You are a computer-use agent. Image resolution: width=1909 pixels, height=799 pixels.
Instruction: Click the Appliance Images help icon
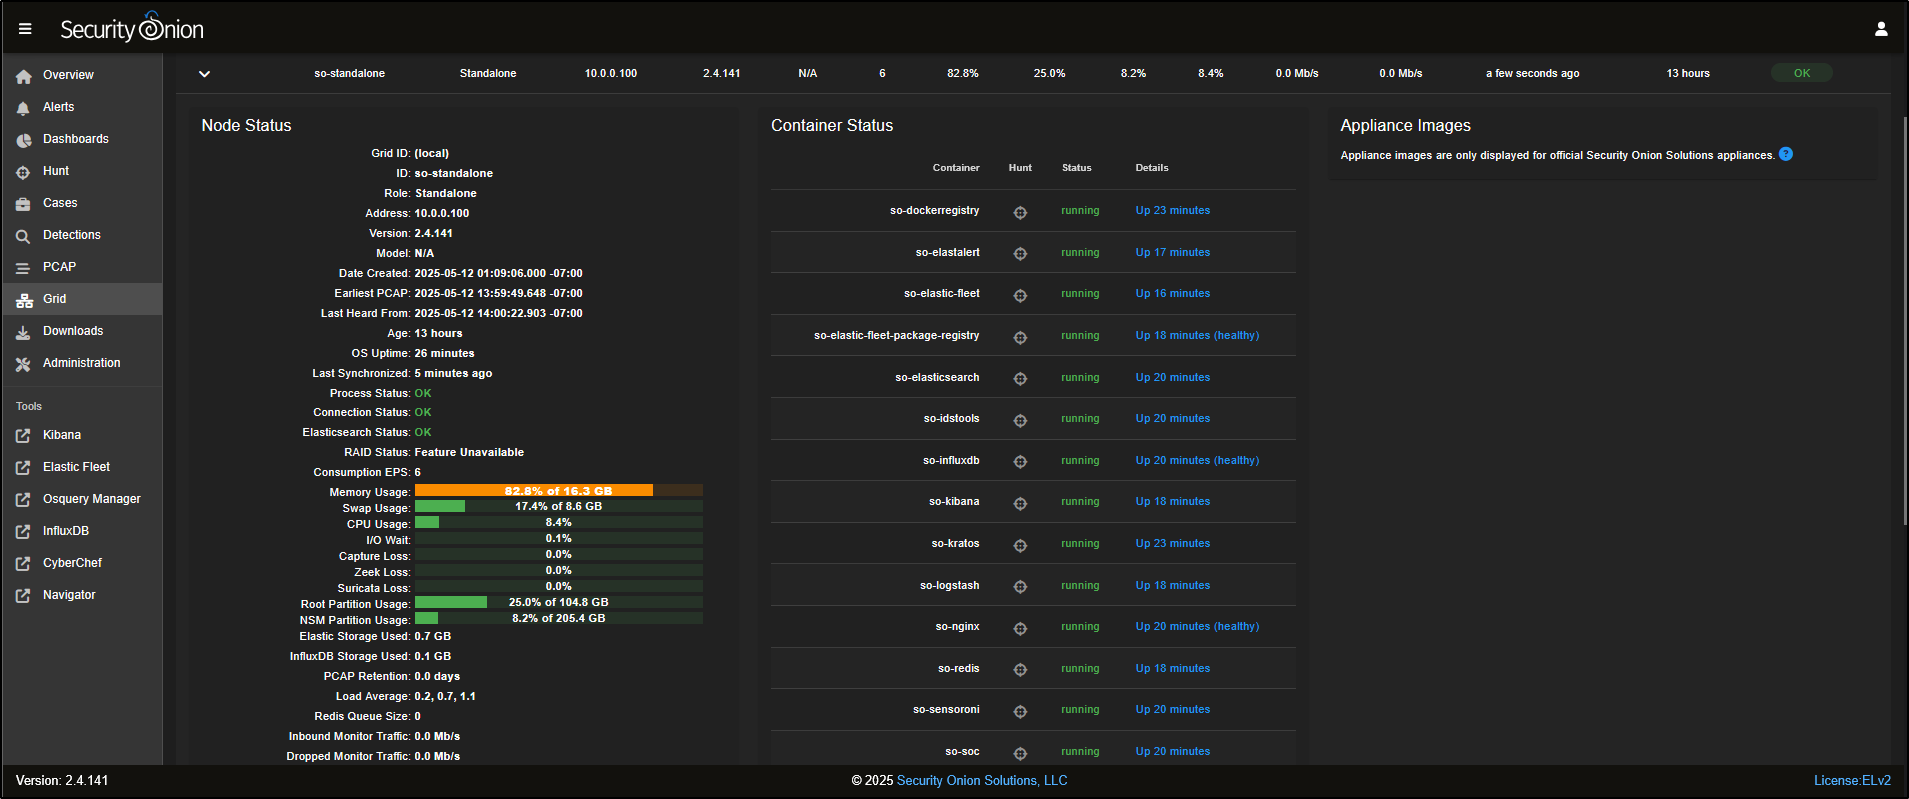1786,154
